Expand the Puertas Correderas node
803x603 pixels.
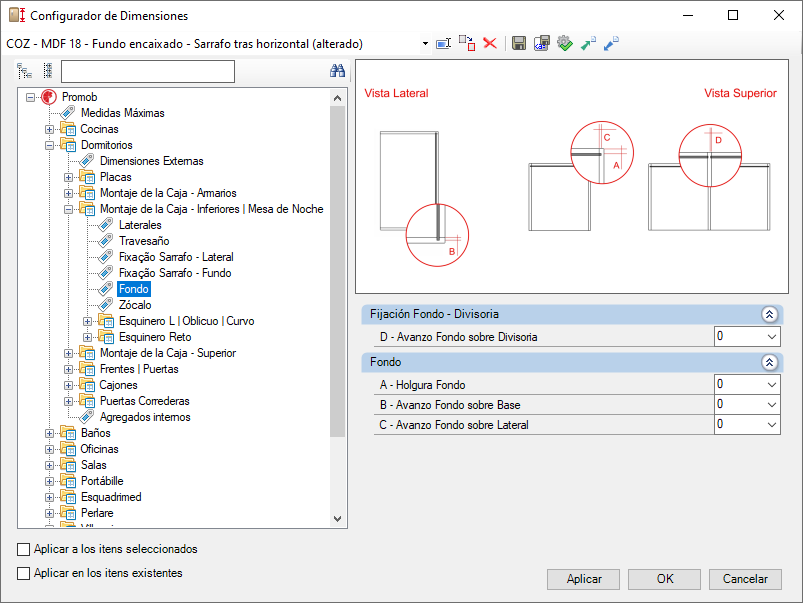click(x=69, y=401)
